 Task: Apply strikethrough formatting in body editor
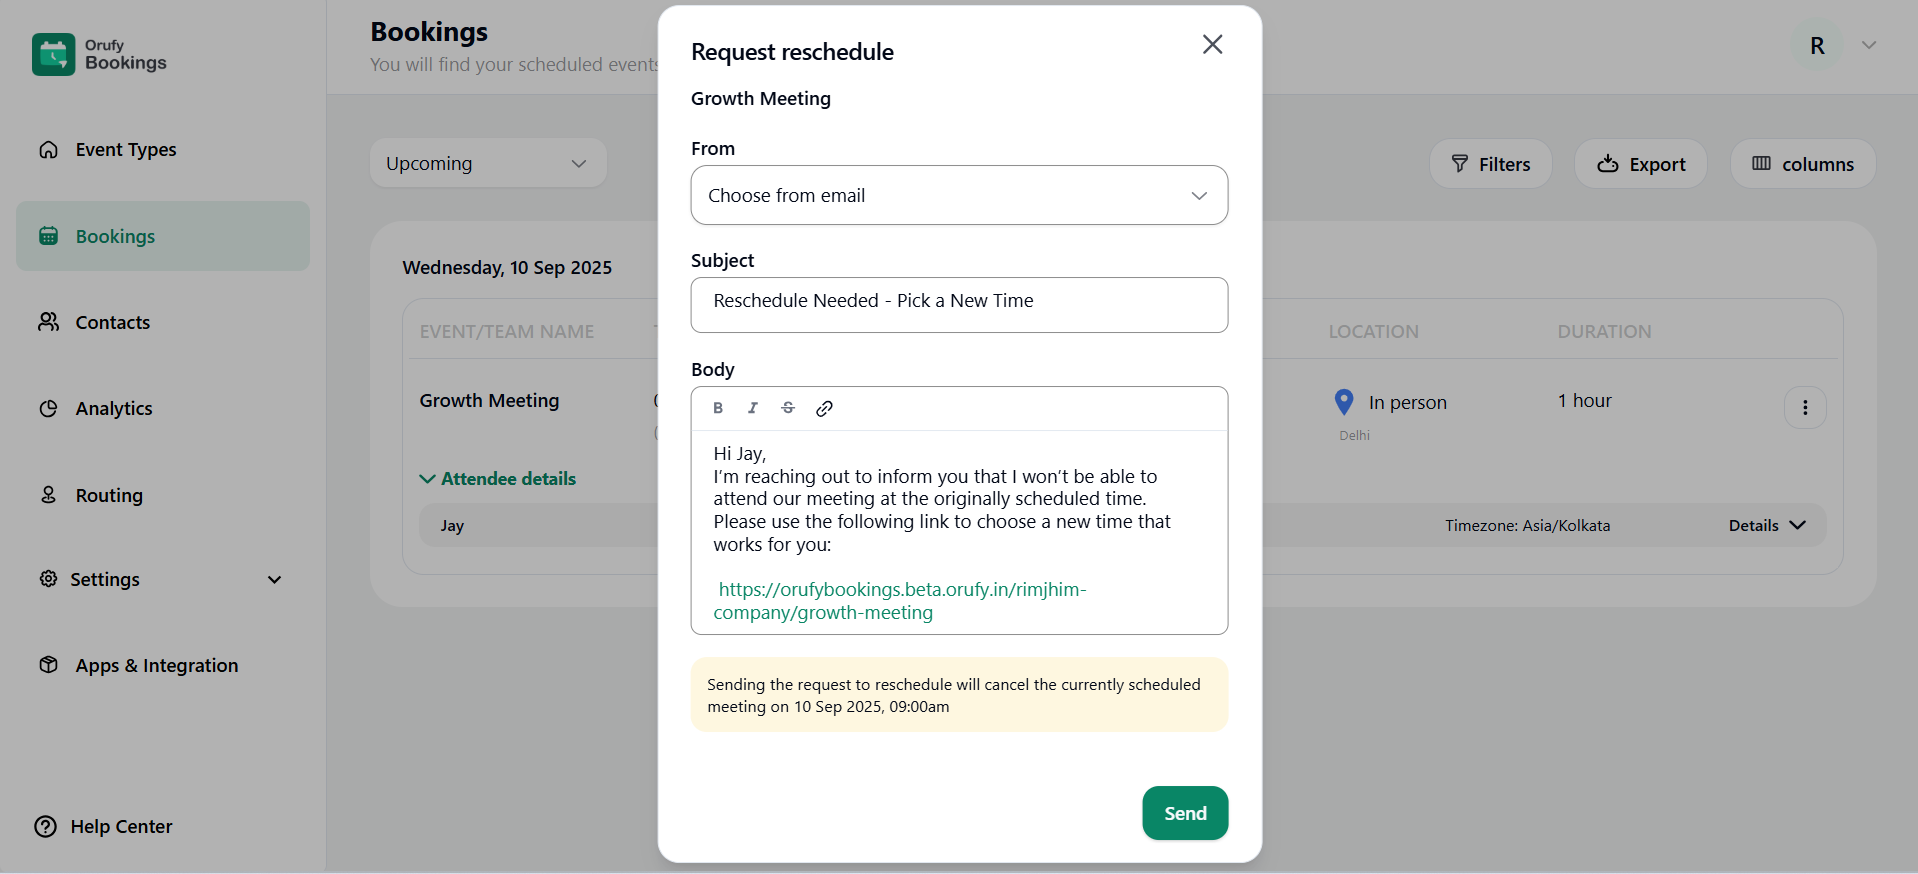pos(788,408)
